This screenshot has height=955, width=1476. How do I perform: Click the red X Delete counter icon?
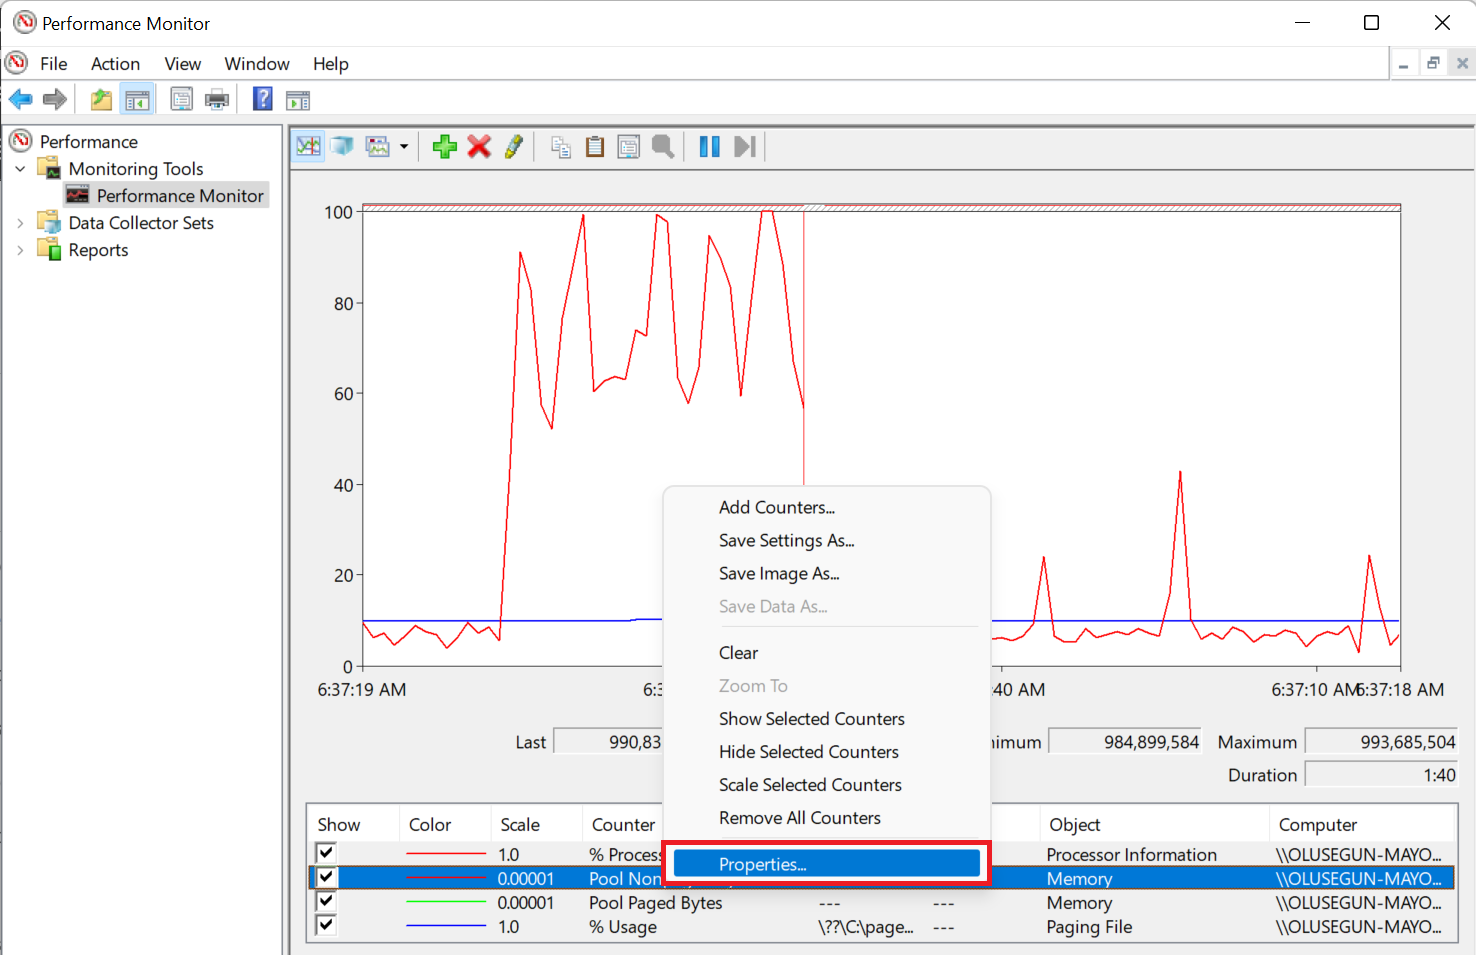479,147
